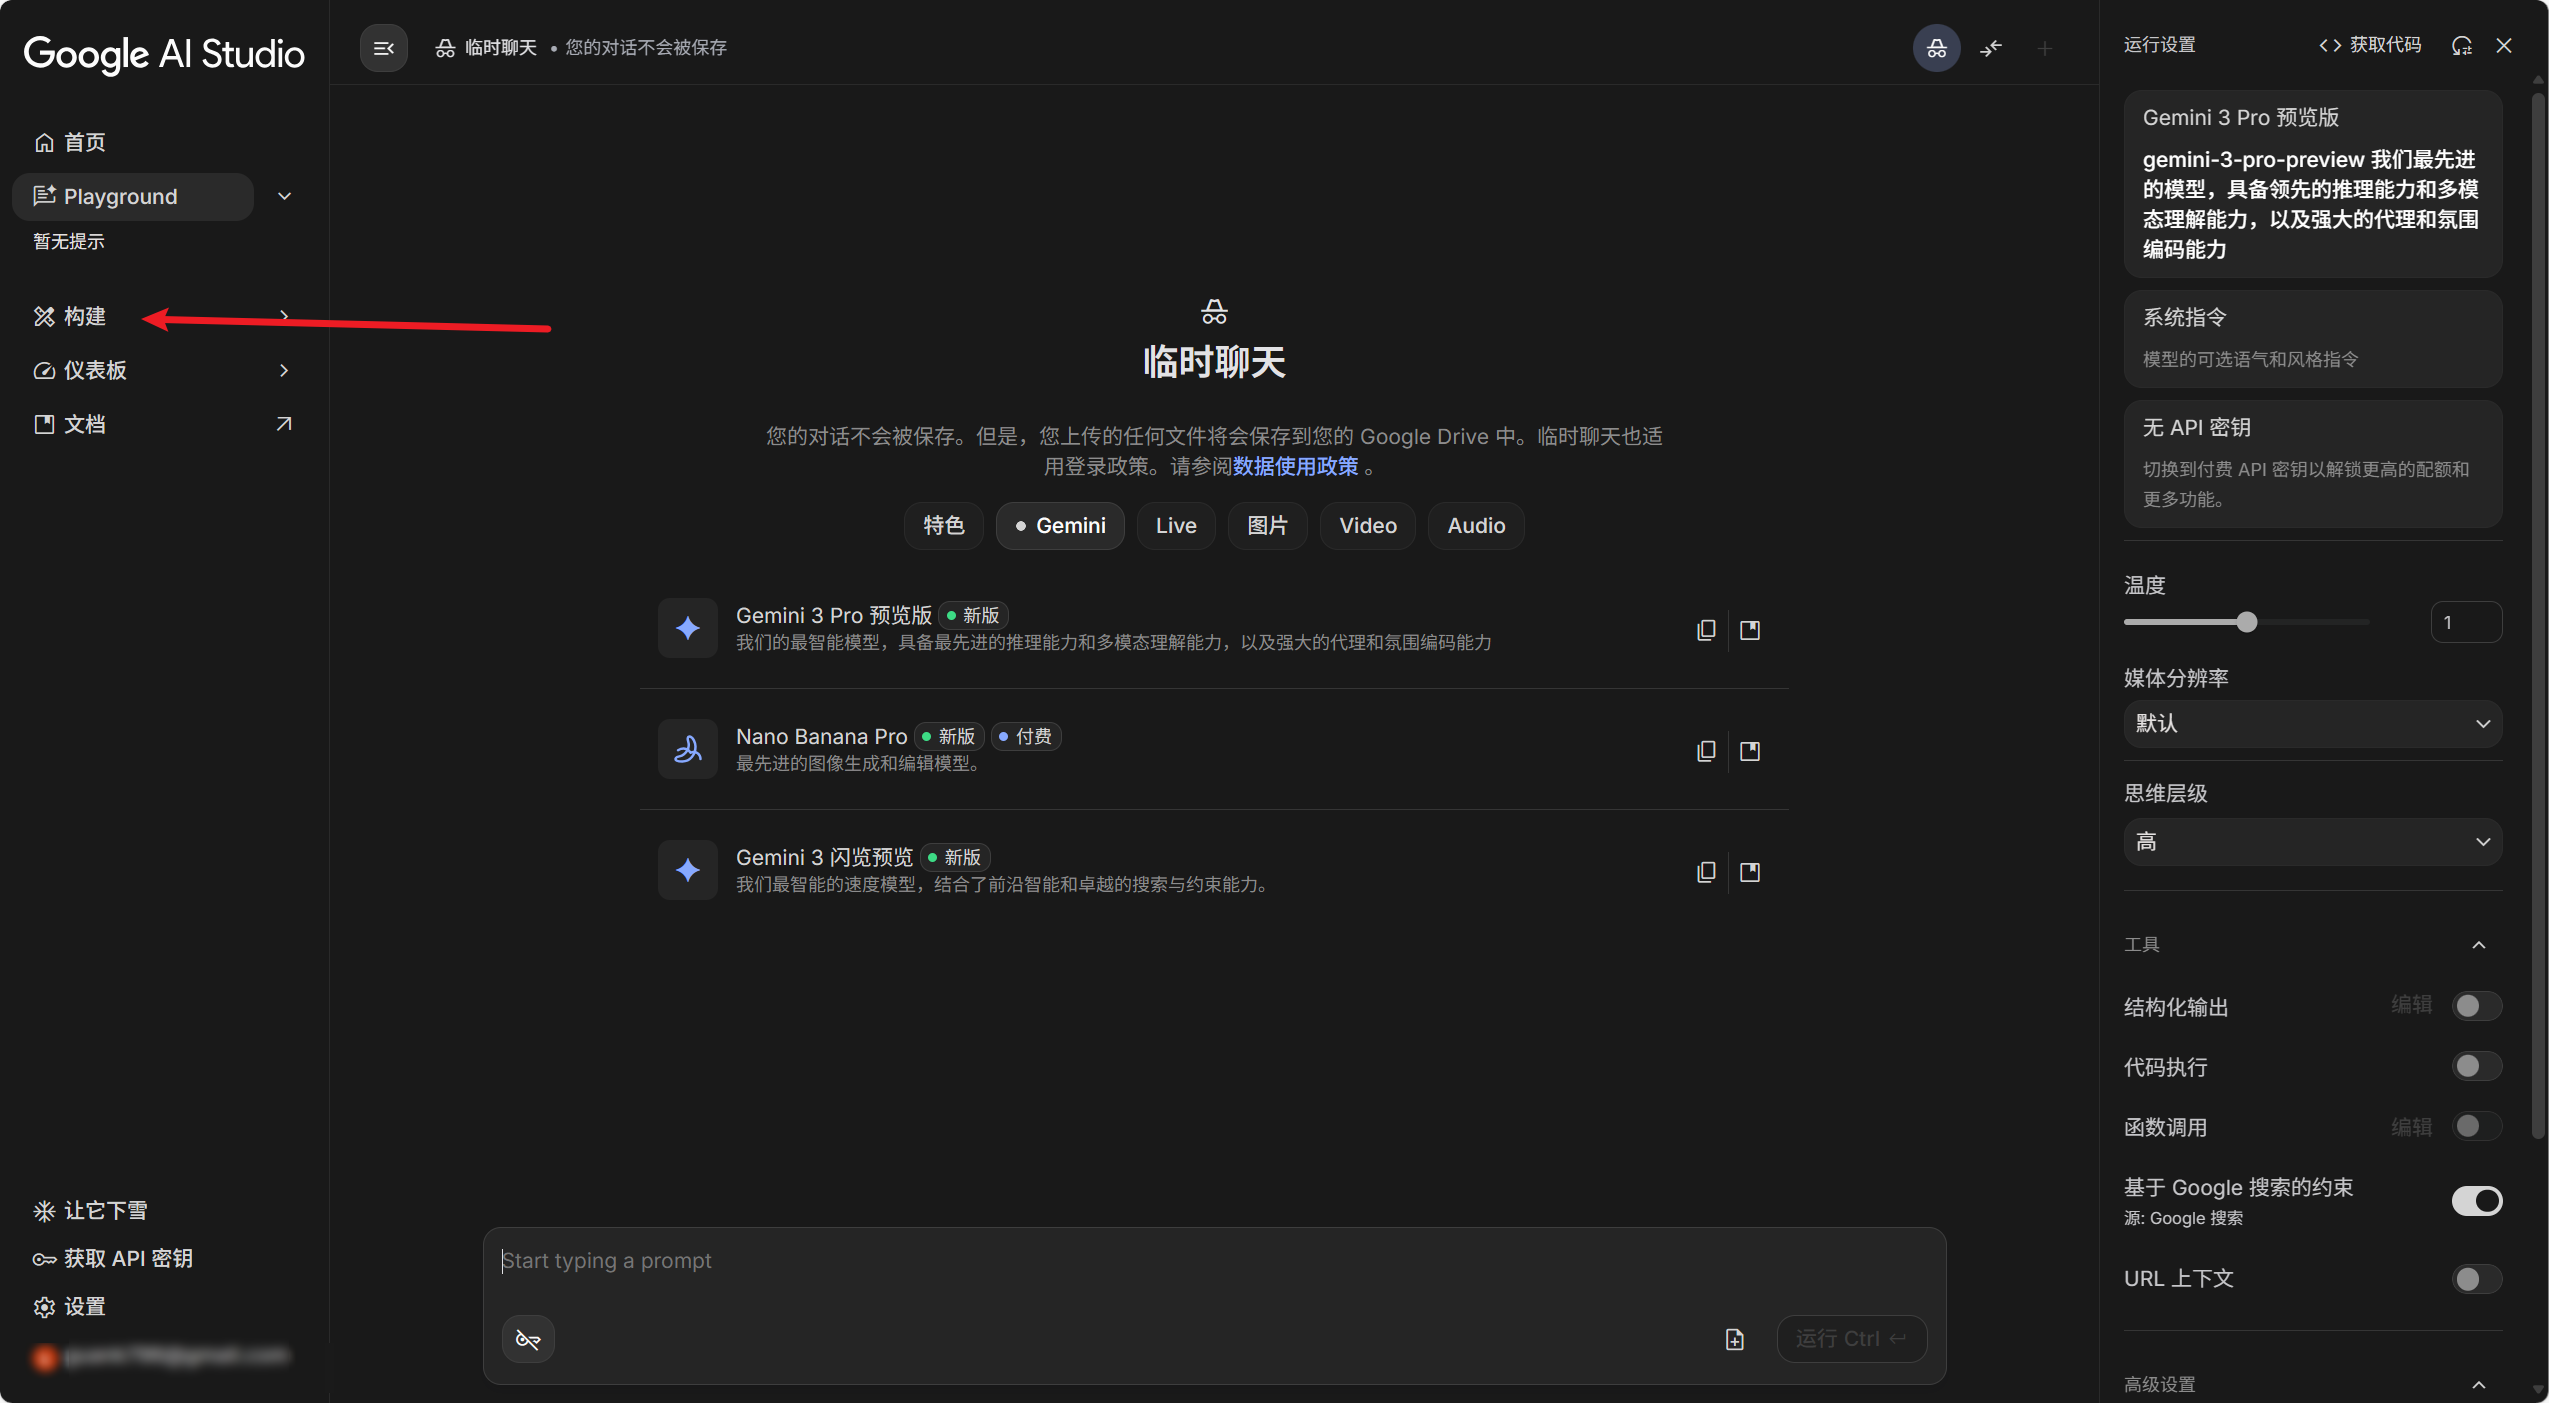Open the 数据使用政策 link

pyautogui.click(x=1293, y=465)
